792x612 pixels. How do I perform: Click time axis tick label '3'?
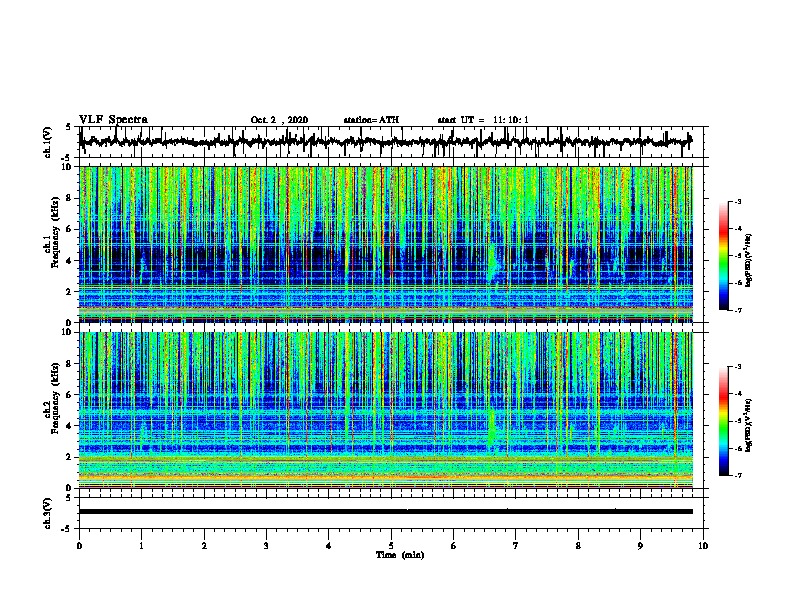pos(266,546)
